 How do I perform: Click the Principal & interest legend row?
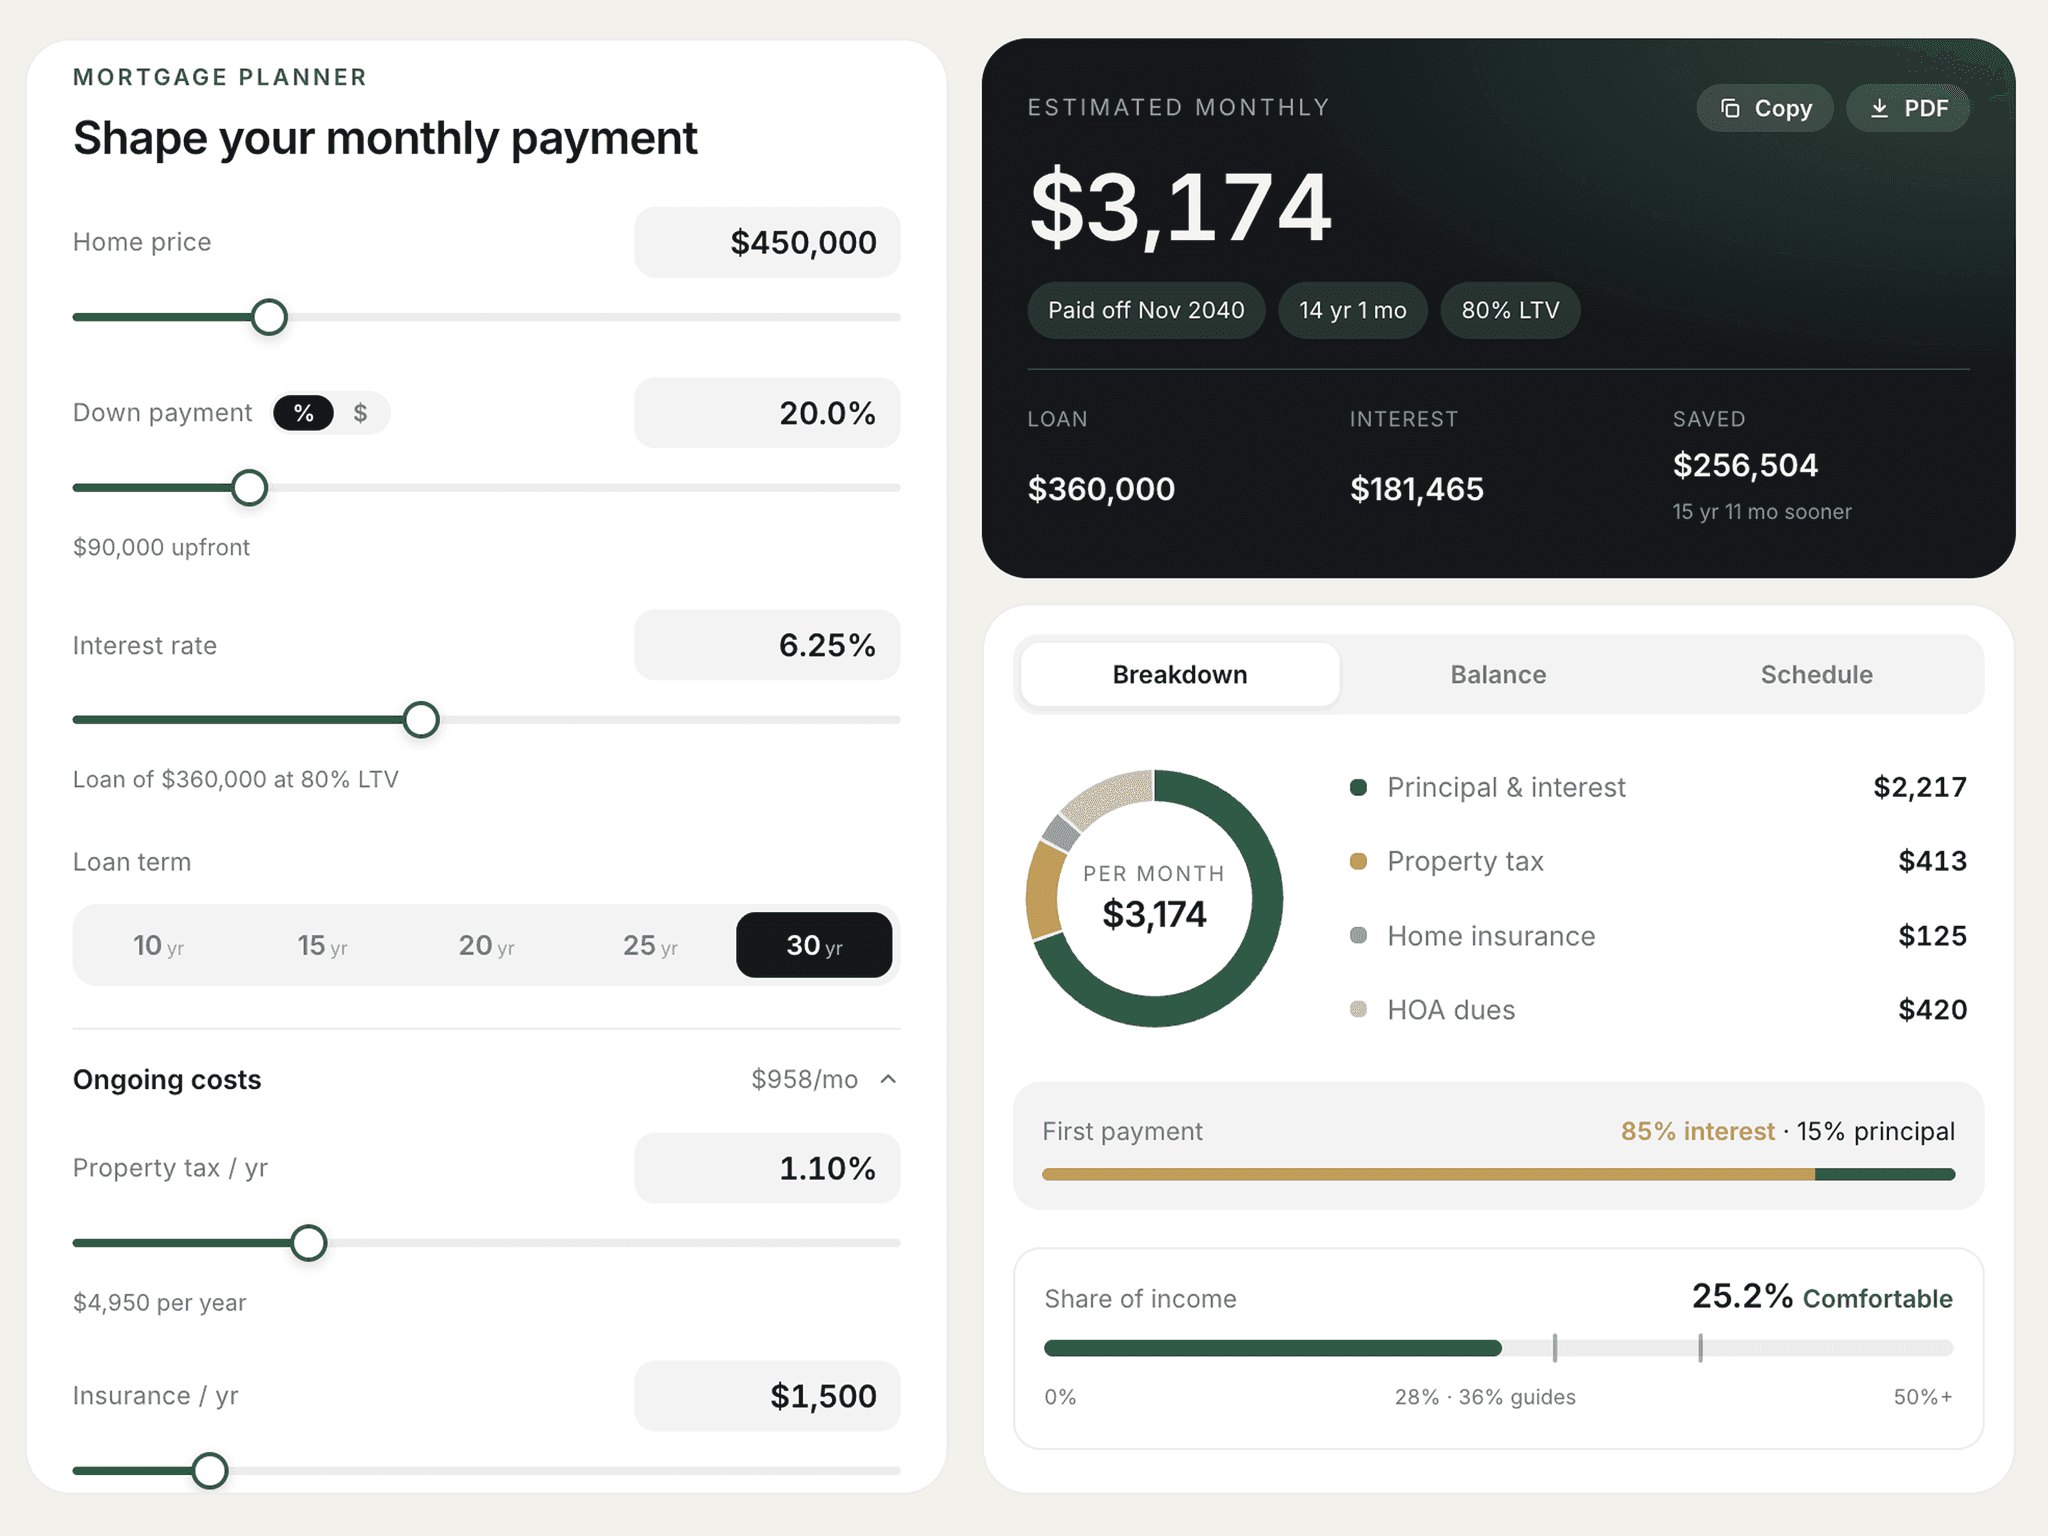tap(1658, 787)
